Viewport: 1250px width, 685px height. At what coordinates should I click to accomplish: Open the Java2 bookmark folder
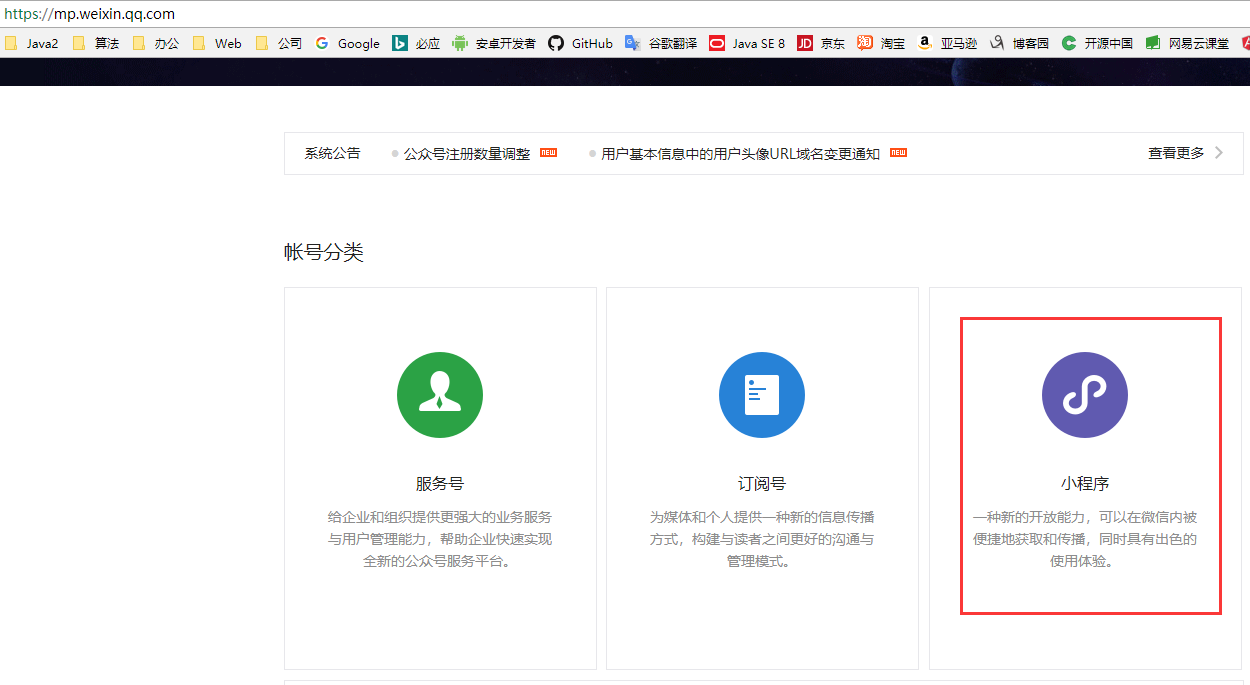pos(32,43)
